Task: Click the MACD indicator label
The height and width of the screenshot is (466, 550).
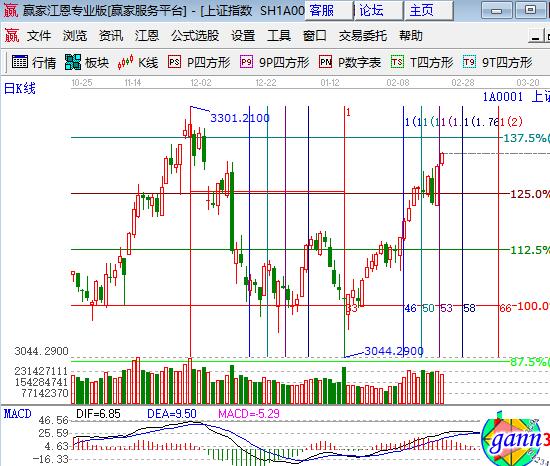Action: [18, 414]
